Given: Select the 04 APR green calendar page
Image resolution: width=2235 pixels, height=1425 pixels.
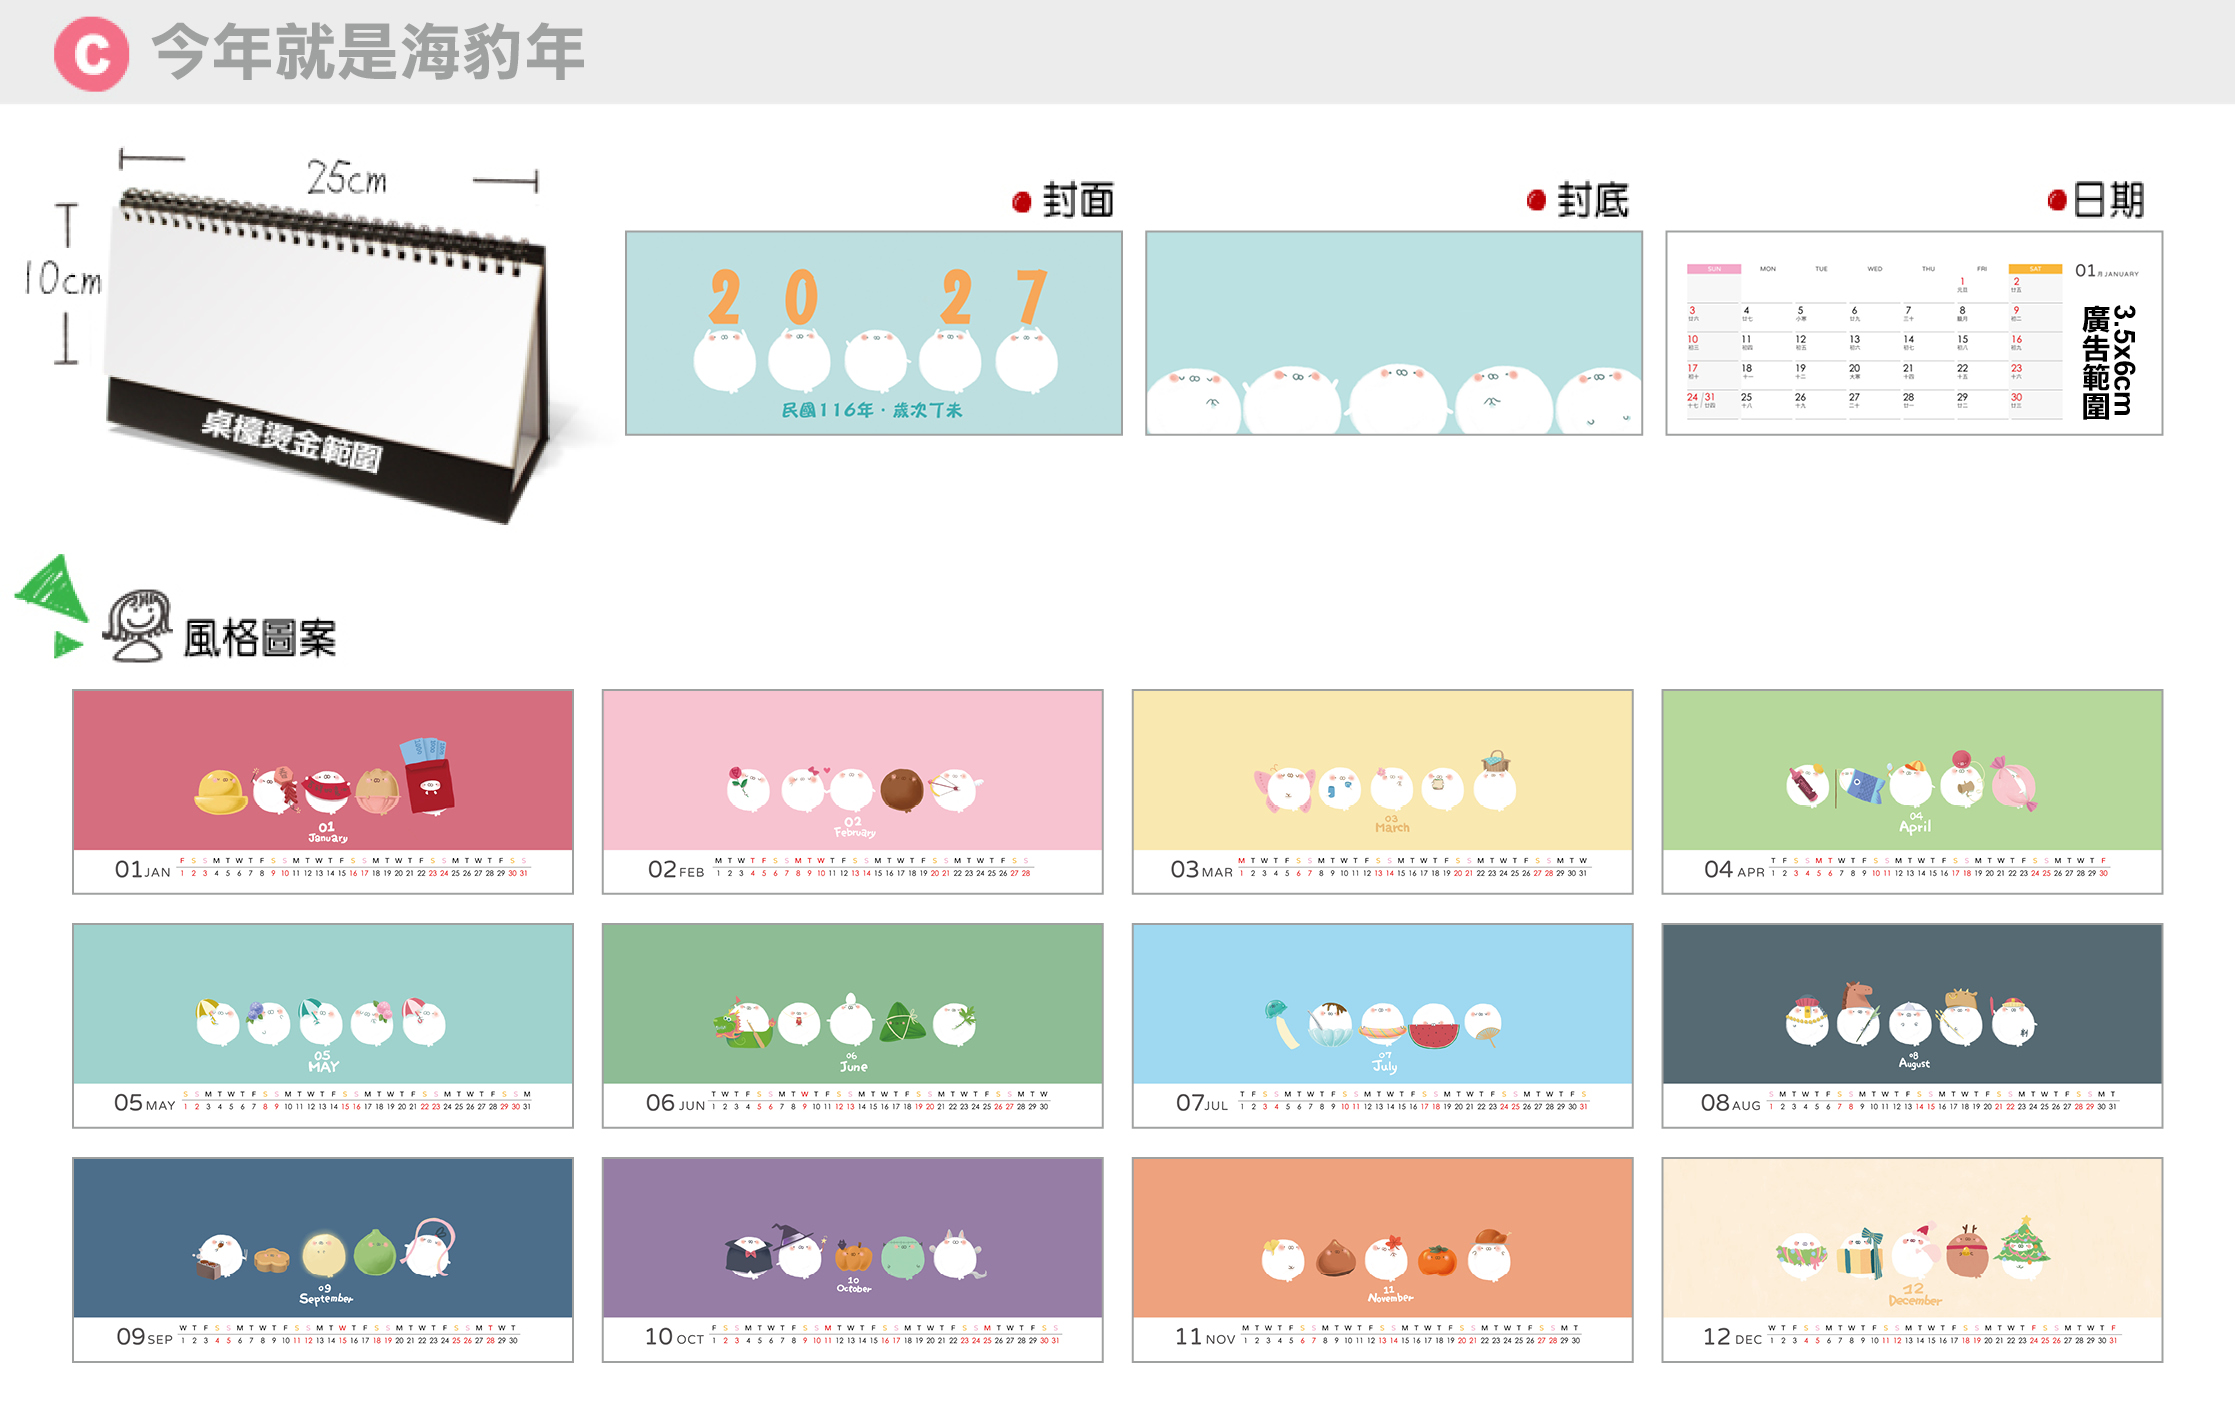Looking at the screenshot, I should 1912,791.
